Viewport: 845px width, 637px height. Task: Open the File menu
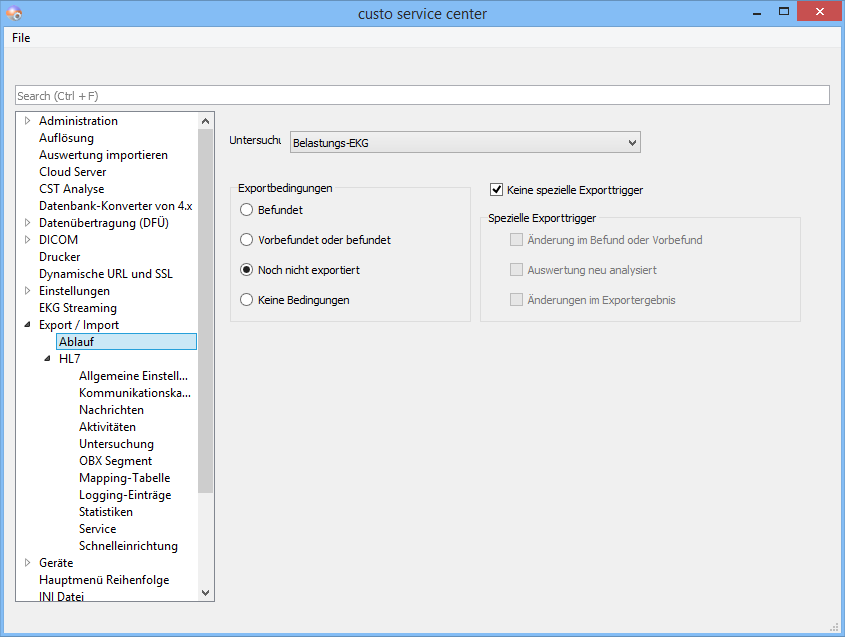tap(21, 38)
